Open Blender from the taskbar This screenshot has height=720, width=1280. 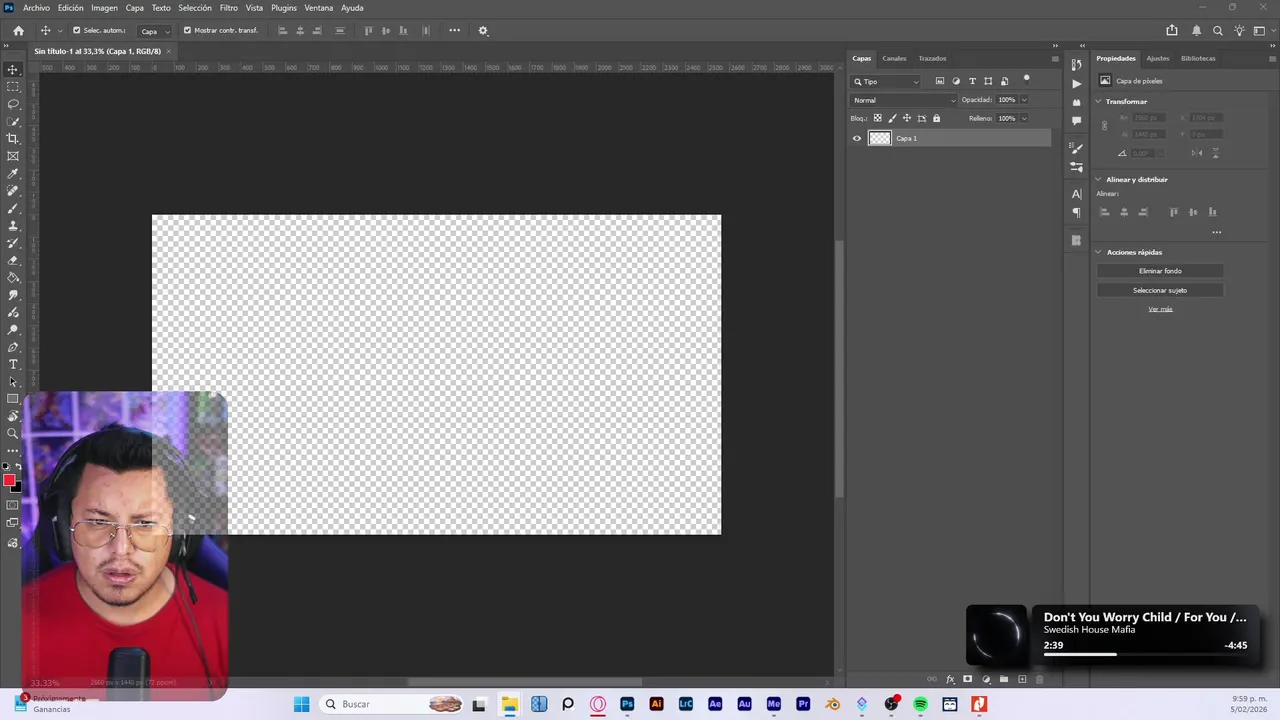(832, 704)
